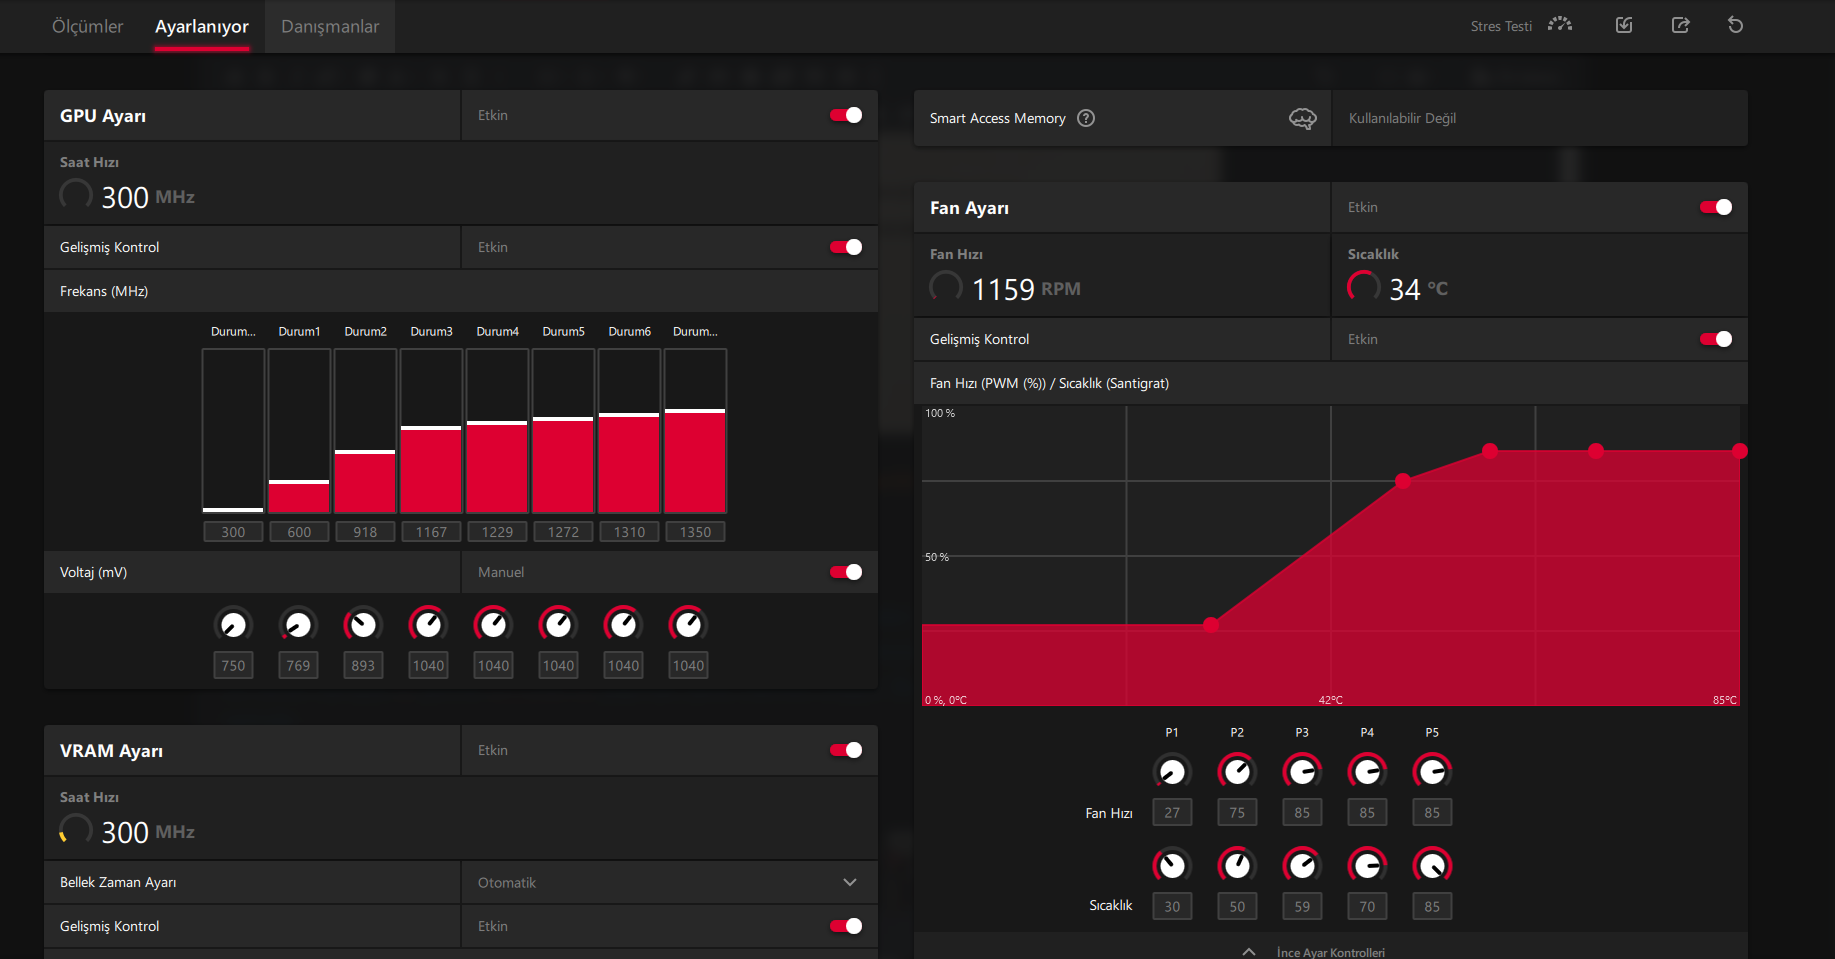
Task: Toggle Fan Gelişmiş Kontrol switch
Action: 1716,339
